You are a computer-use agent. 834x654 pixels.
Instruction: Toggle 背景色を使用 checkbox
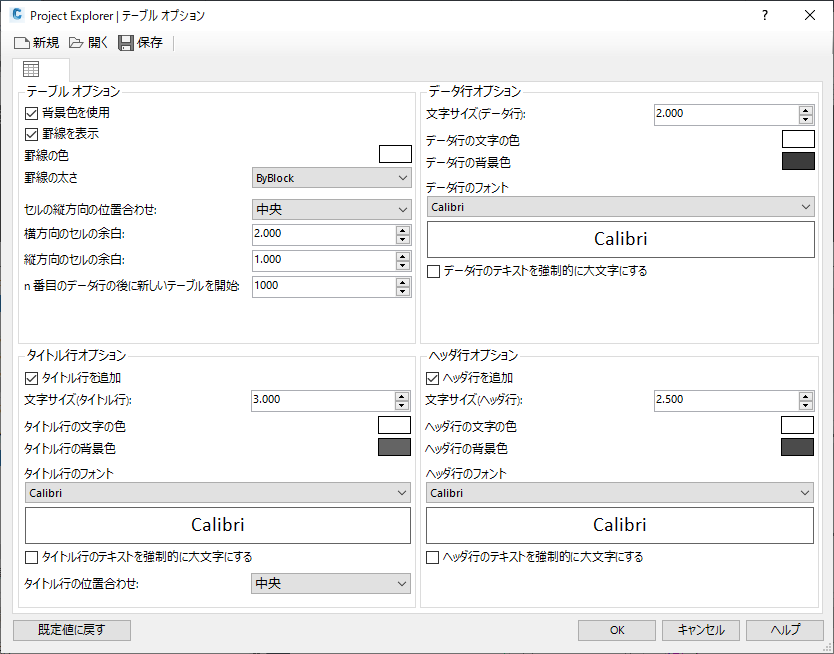pos(31,114)
